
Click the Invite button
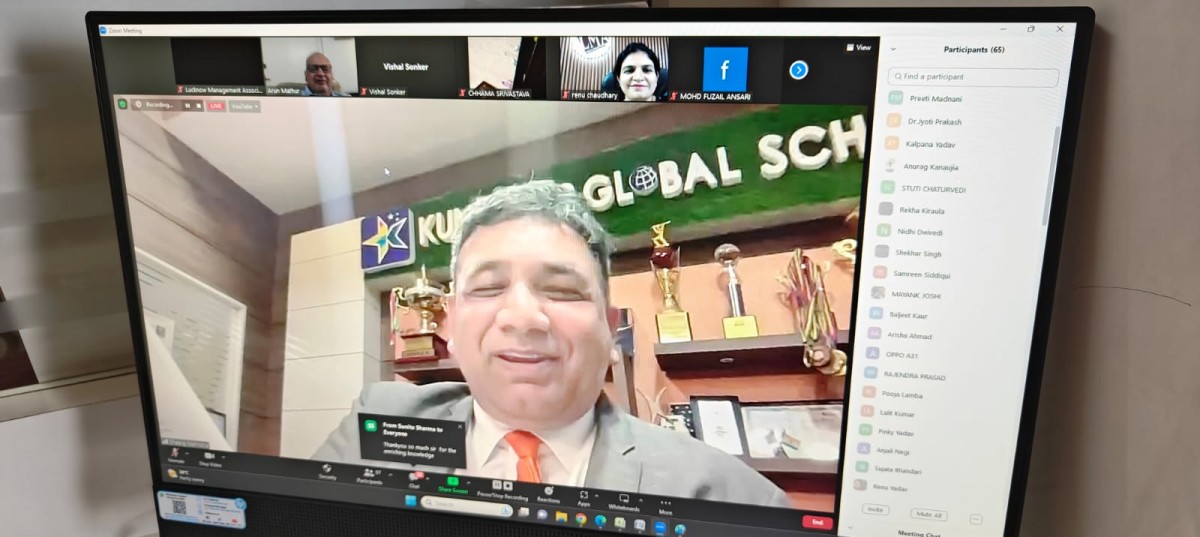[x=875, y=510]
